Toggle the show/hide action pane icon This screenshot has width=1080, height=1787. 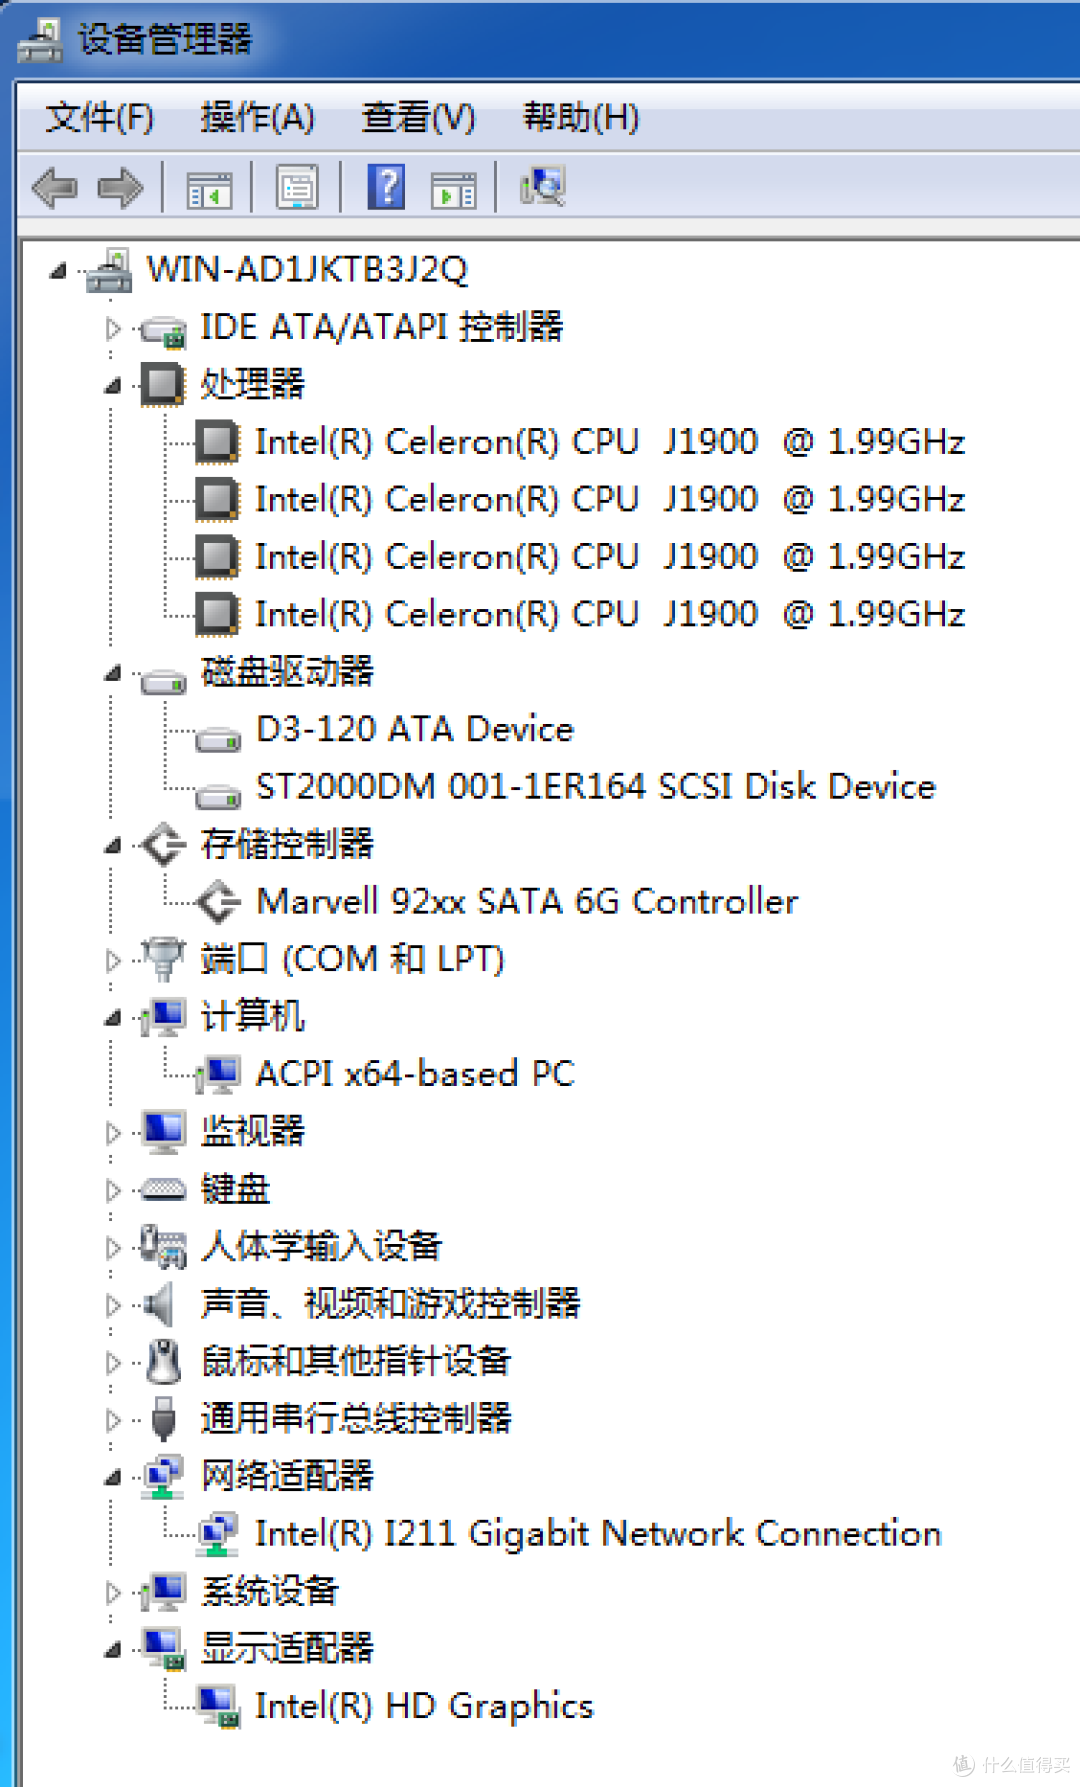click(453, 188)
